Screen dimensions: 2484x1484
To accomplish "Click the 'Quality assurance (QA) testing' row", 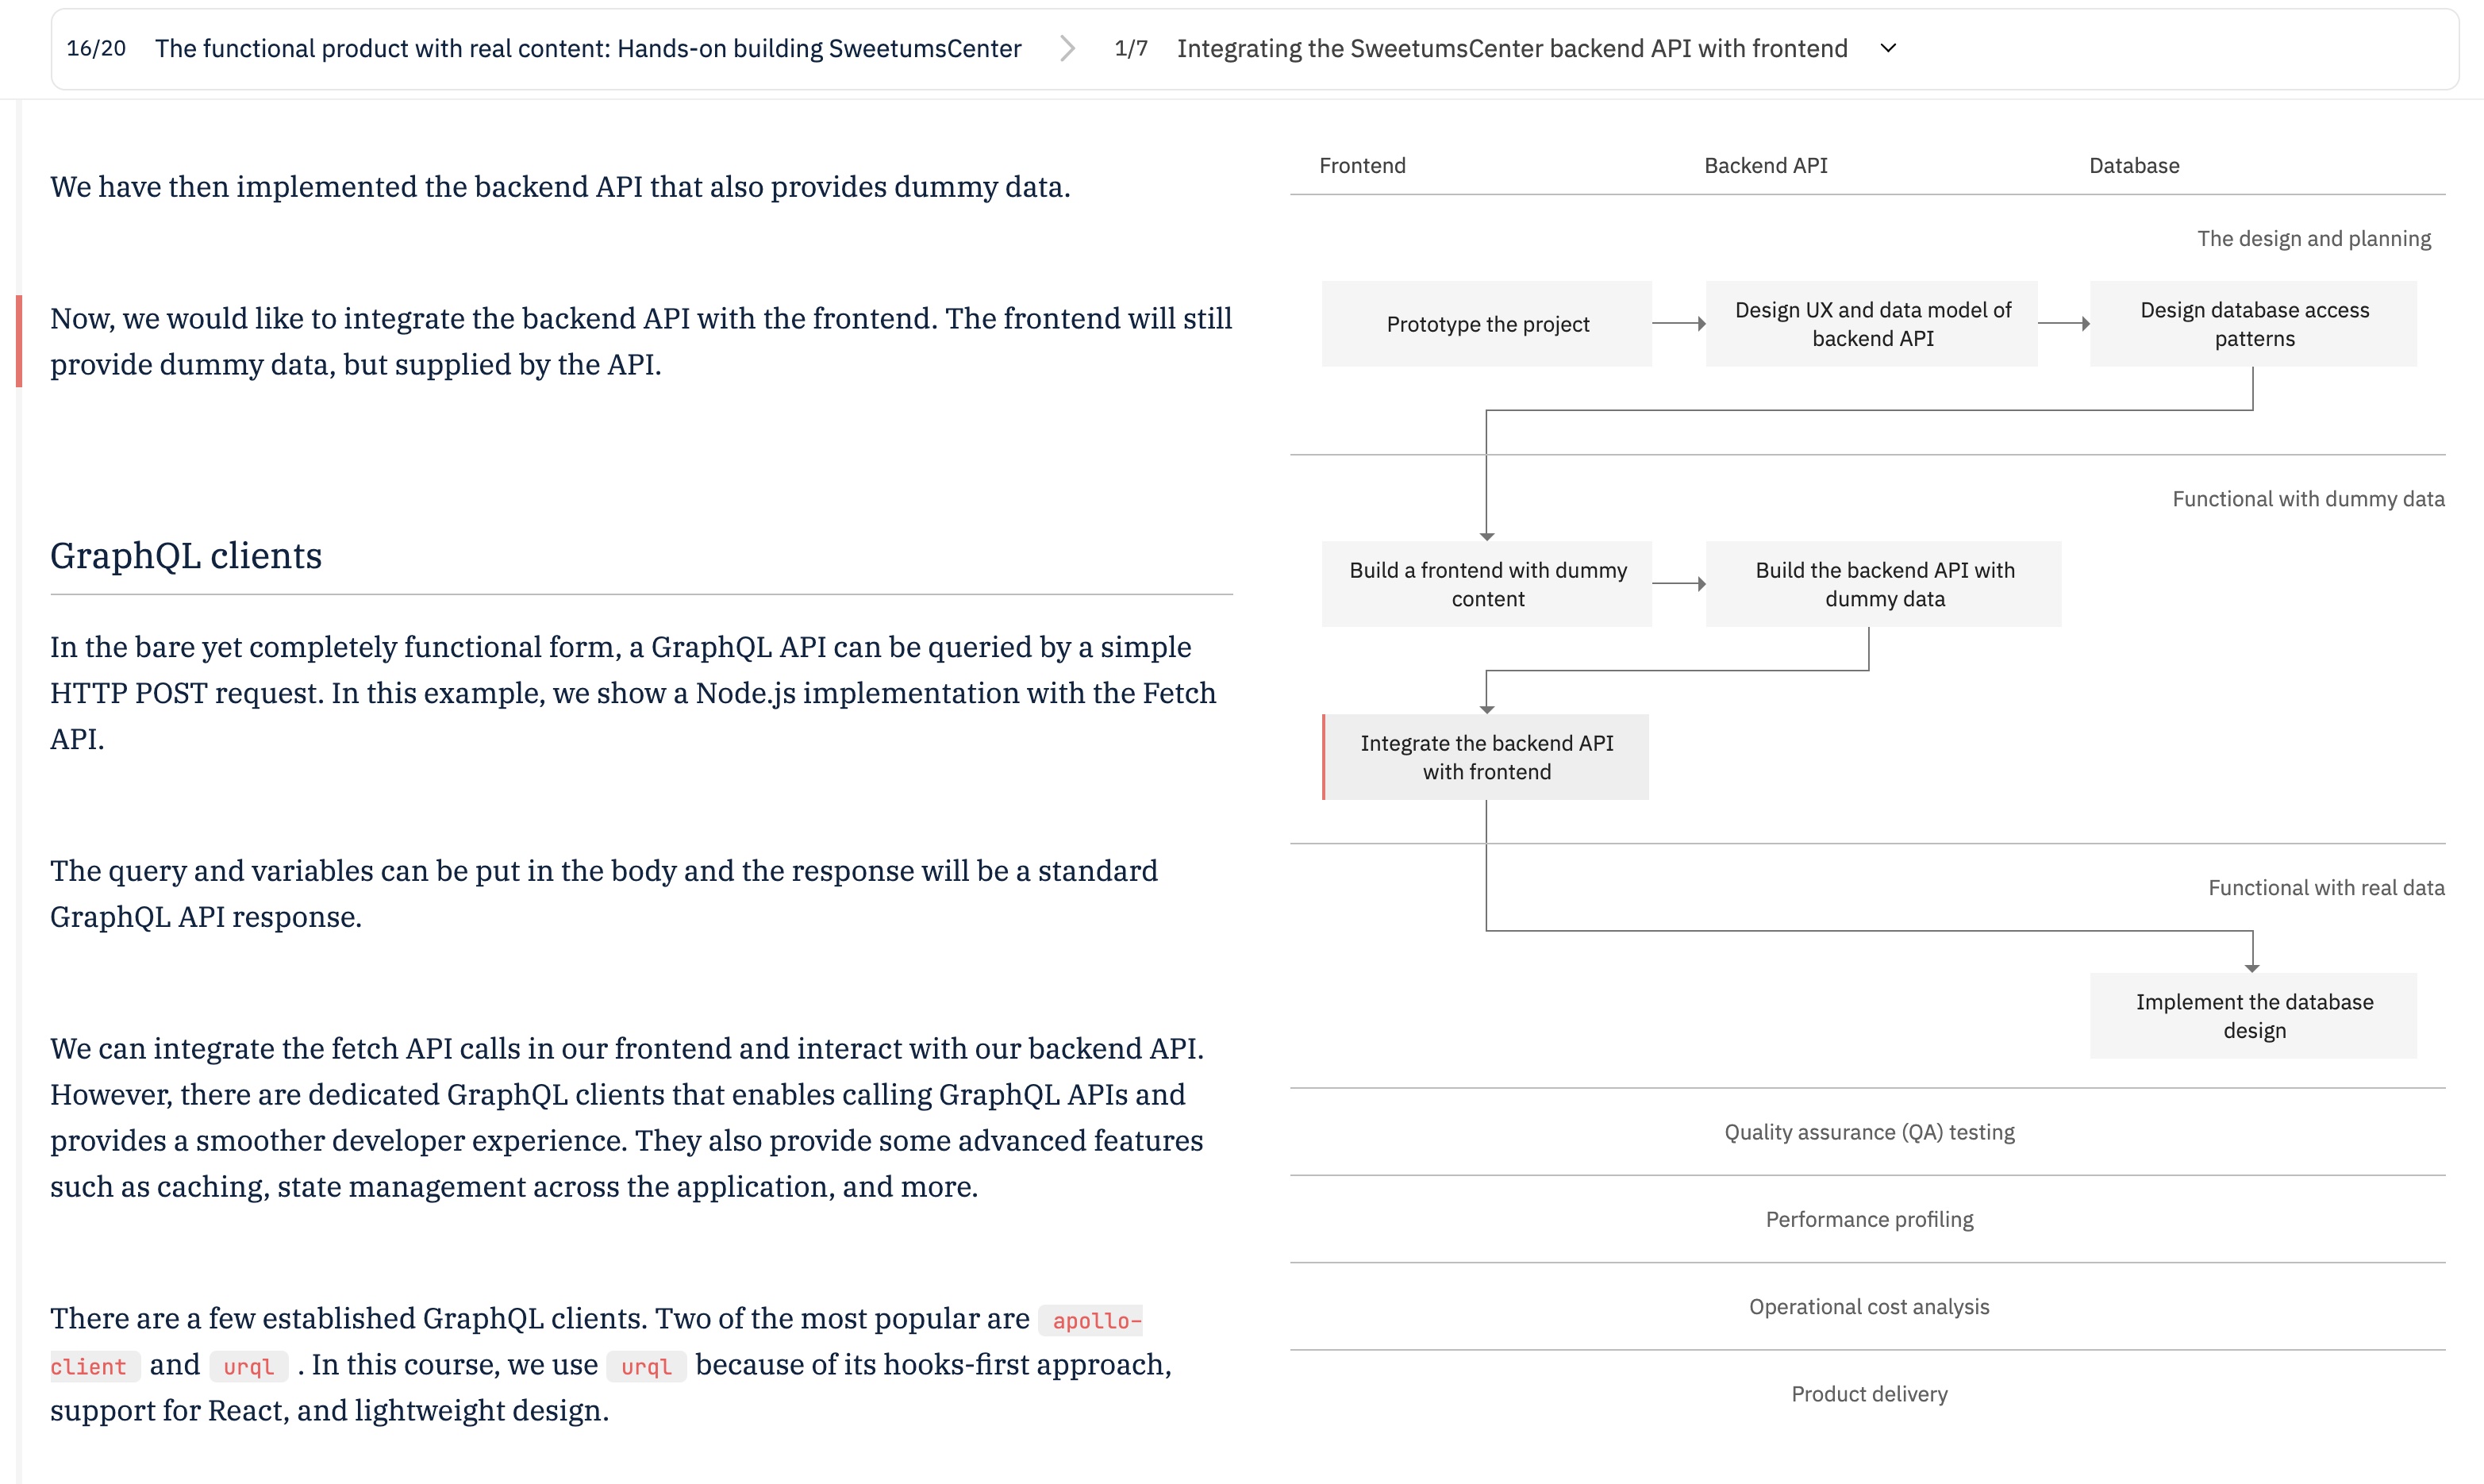I will pos(1868,1132).
